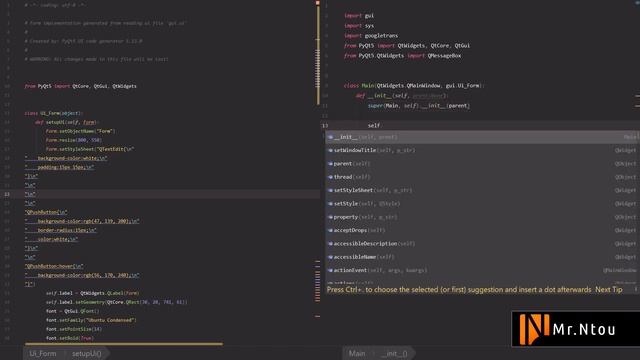Screen dimensions: 640x360
Task: Click the left editor's horizontal scrollbar
Action: pyautogui.click(x=124, y=344)
